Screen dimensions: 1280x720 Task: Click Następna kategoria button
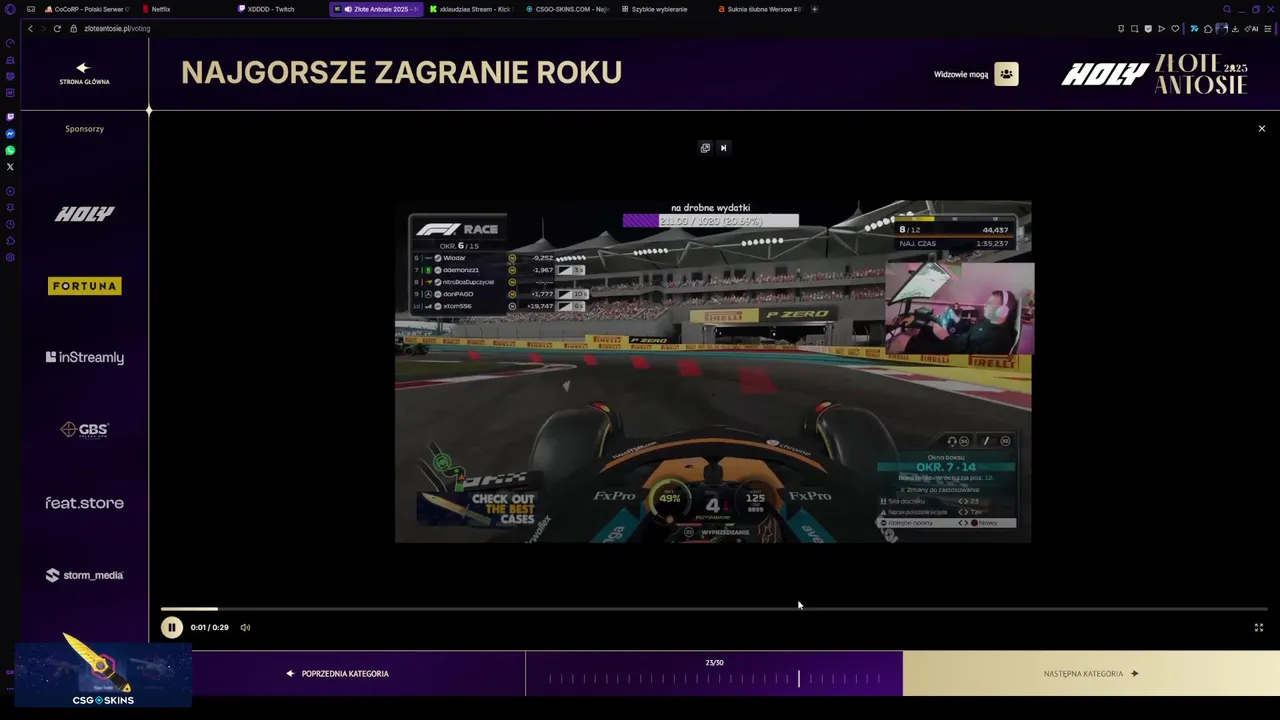click(x=1091, y=674)
